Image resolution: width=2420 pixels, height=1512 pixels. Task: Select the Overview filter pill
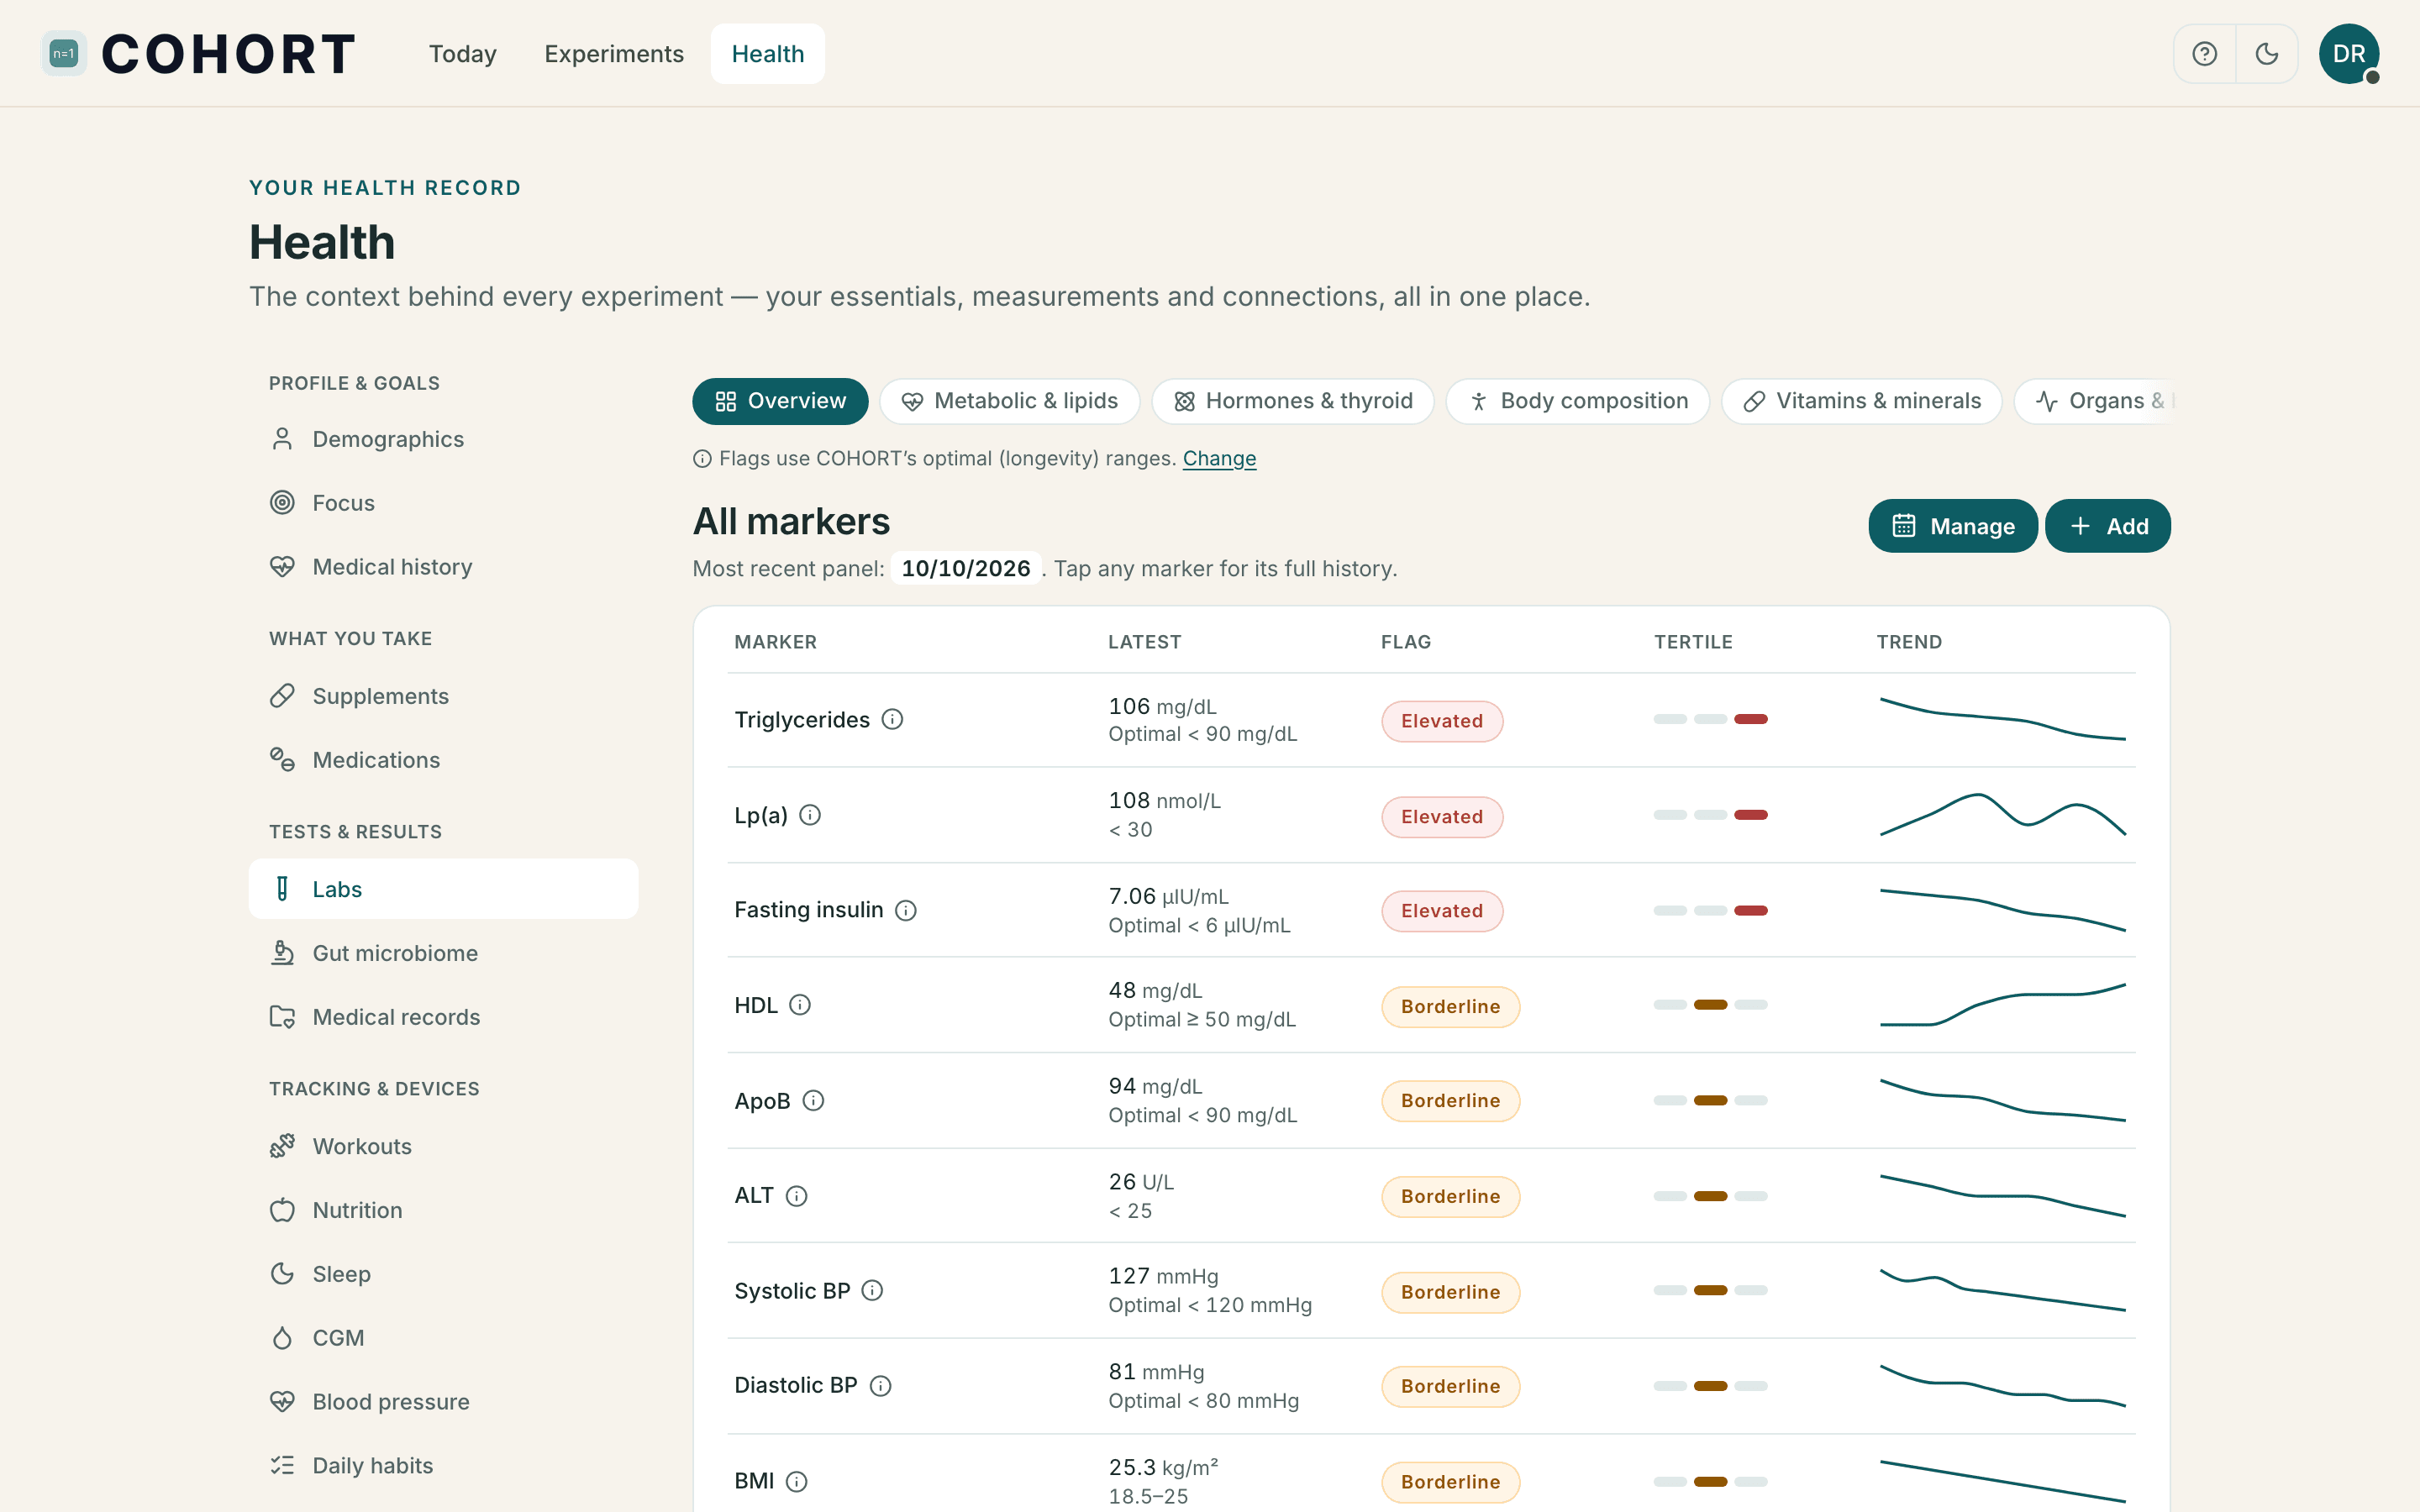click(780, 401)
